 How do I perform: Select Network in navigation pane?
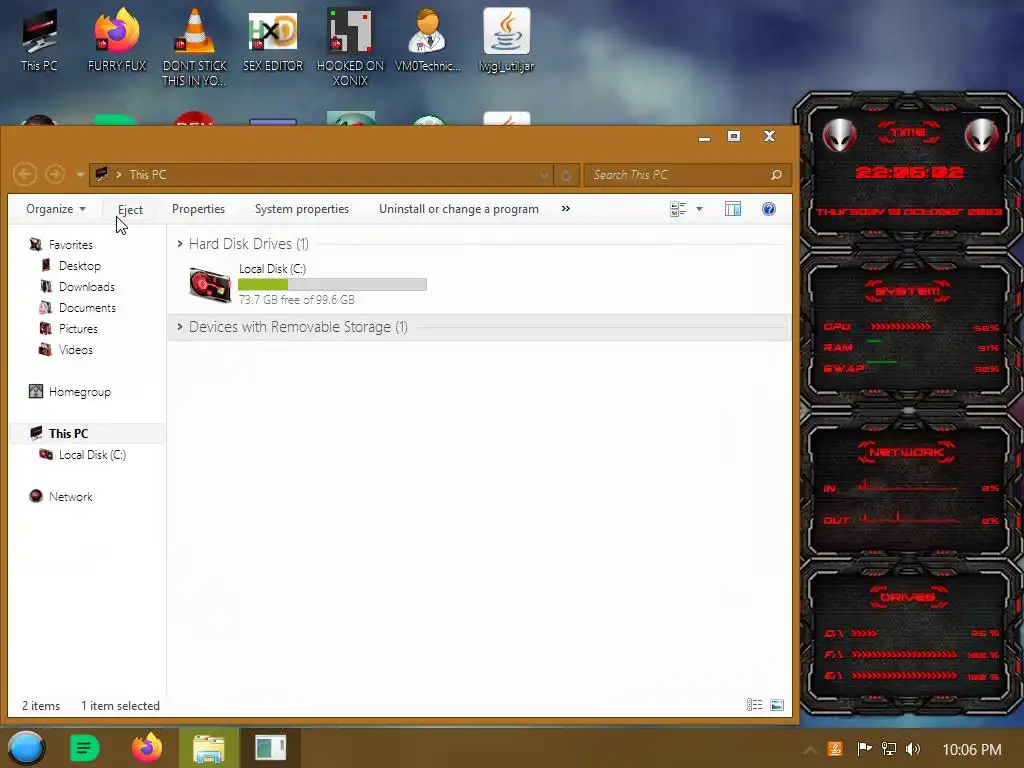tap(71, 496)
